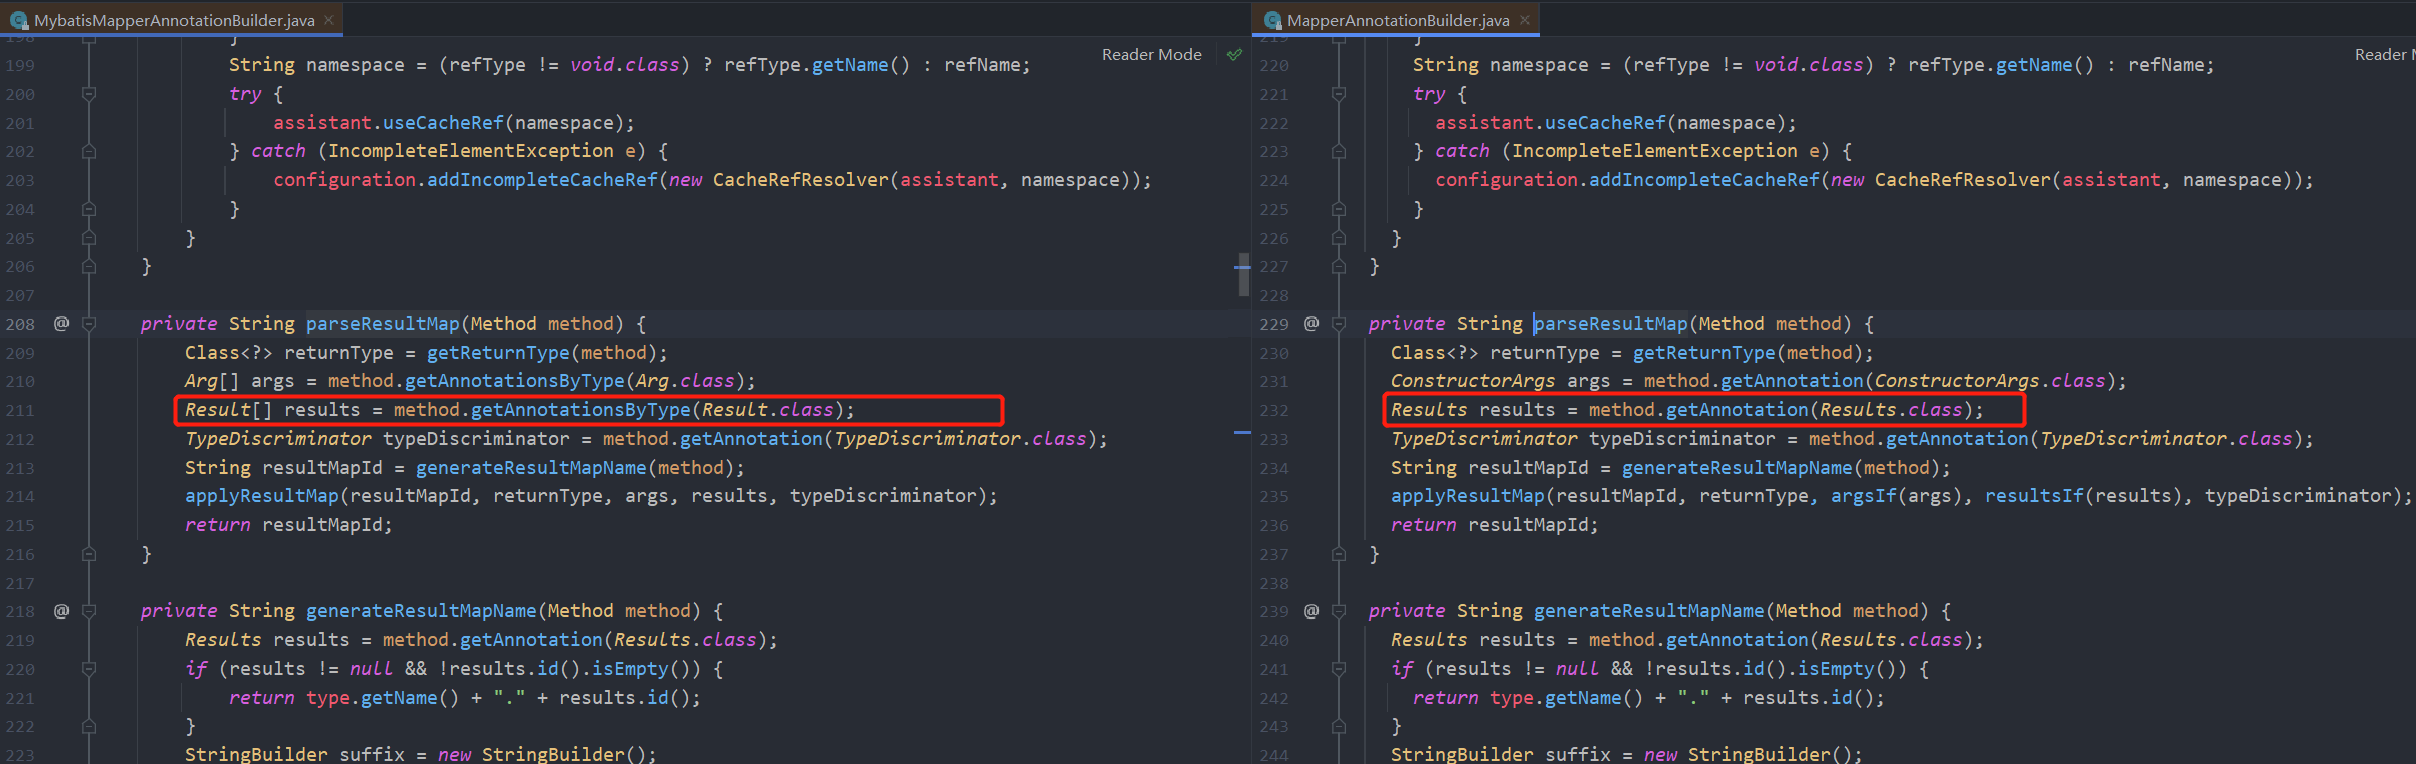Click line number 211 in the left gutter
The height and width of the screenshot is (764, 2416).
tap(20, 411)
